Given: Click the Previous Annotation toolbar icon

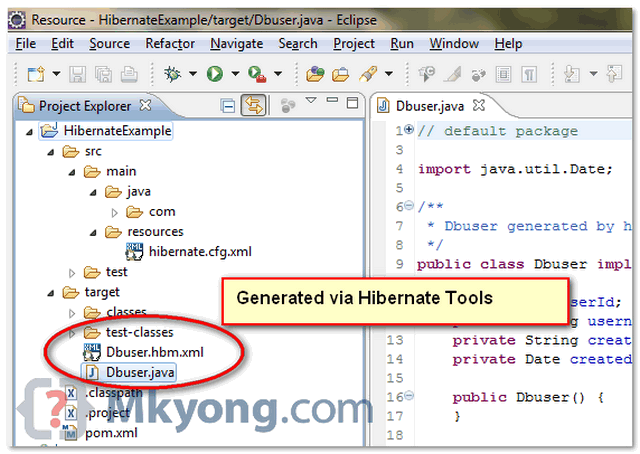Looking at the screenshot, I should (614, 74).
